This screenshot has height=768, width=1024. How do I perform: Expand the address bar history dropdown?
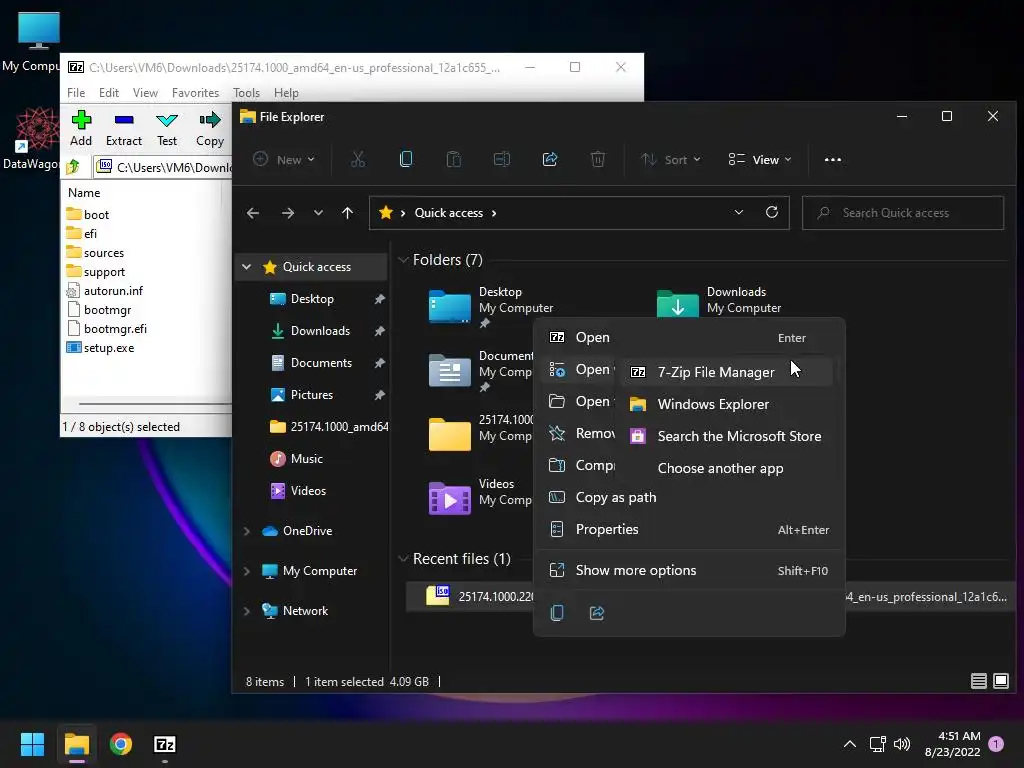click(739, 212)
